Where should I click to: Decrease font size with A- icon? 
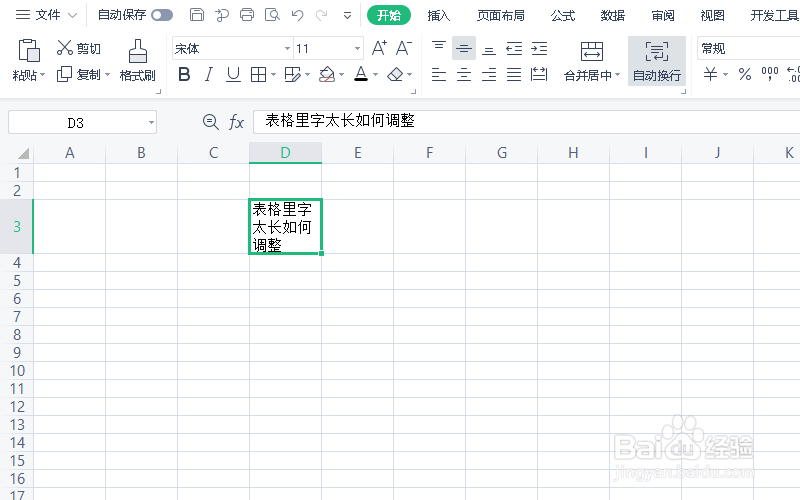(x=404, y=48)
